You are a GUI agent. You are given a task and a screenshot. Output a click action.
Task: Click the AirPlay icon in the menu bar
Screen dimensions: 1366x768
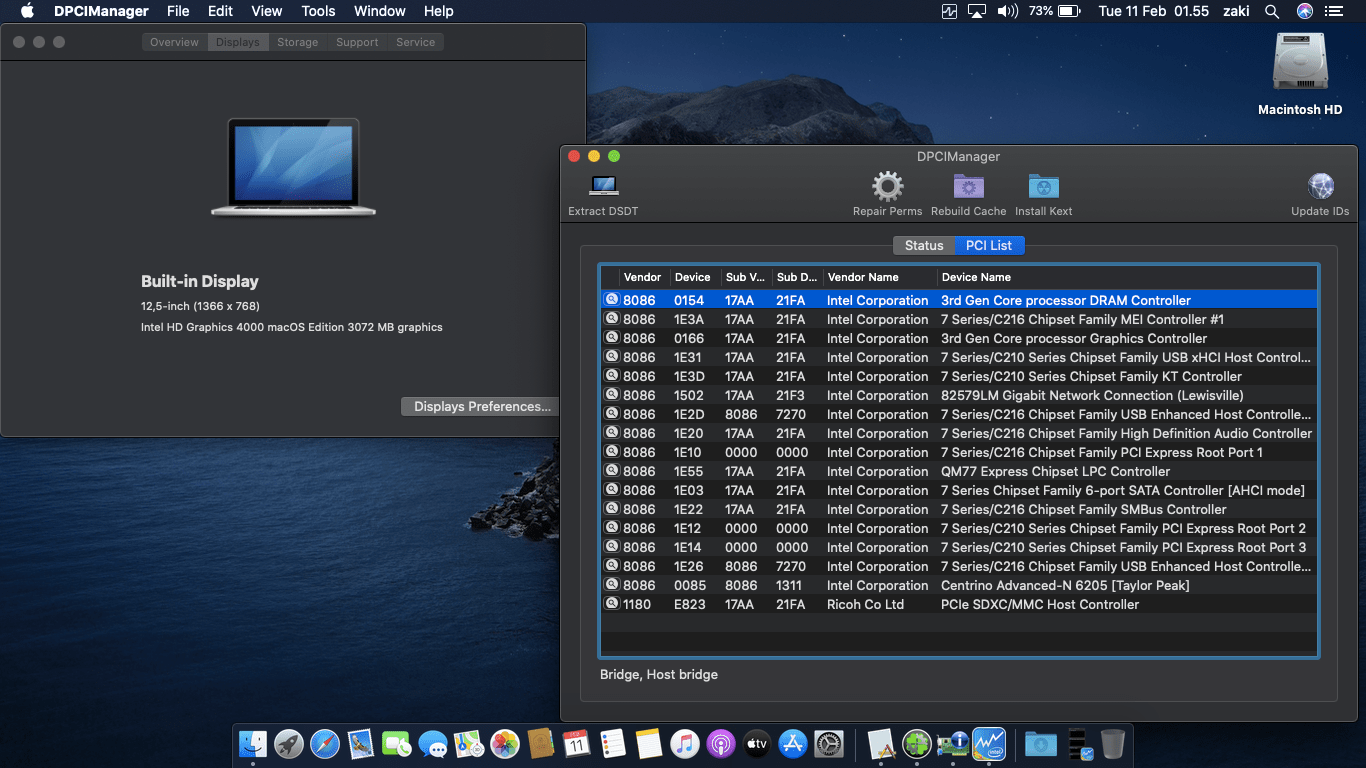tap(977, 12)
